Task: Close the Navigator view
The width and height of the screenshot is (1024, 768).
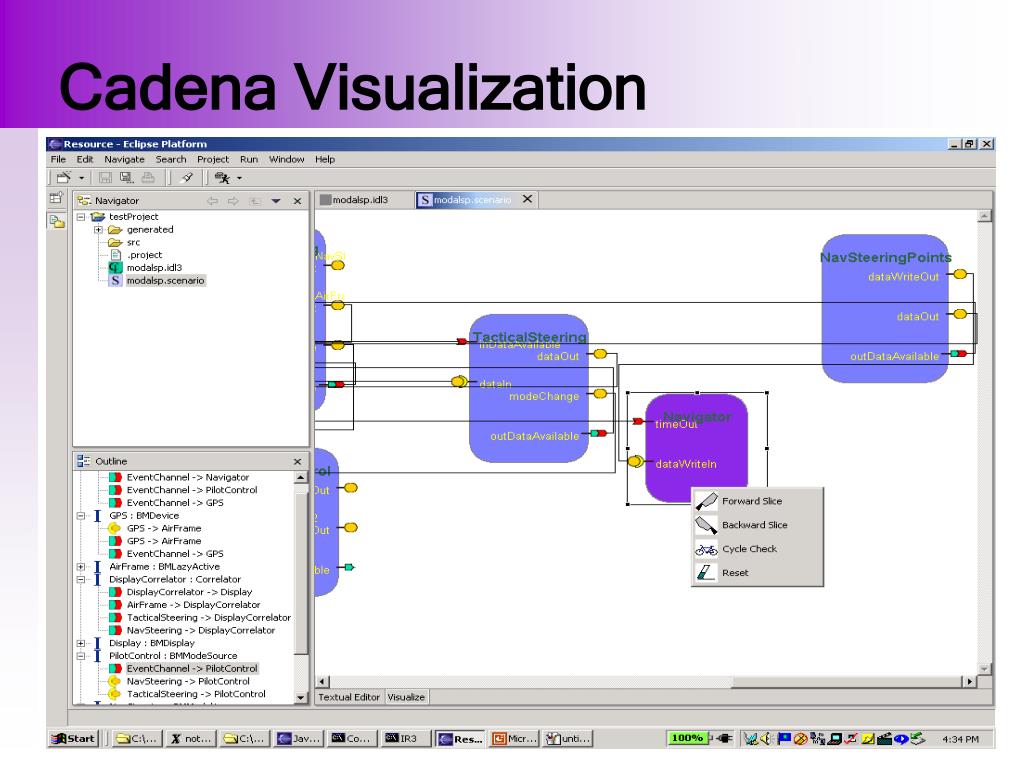Action: [x=297, y=201]
